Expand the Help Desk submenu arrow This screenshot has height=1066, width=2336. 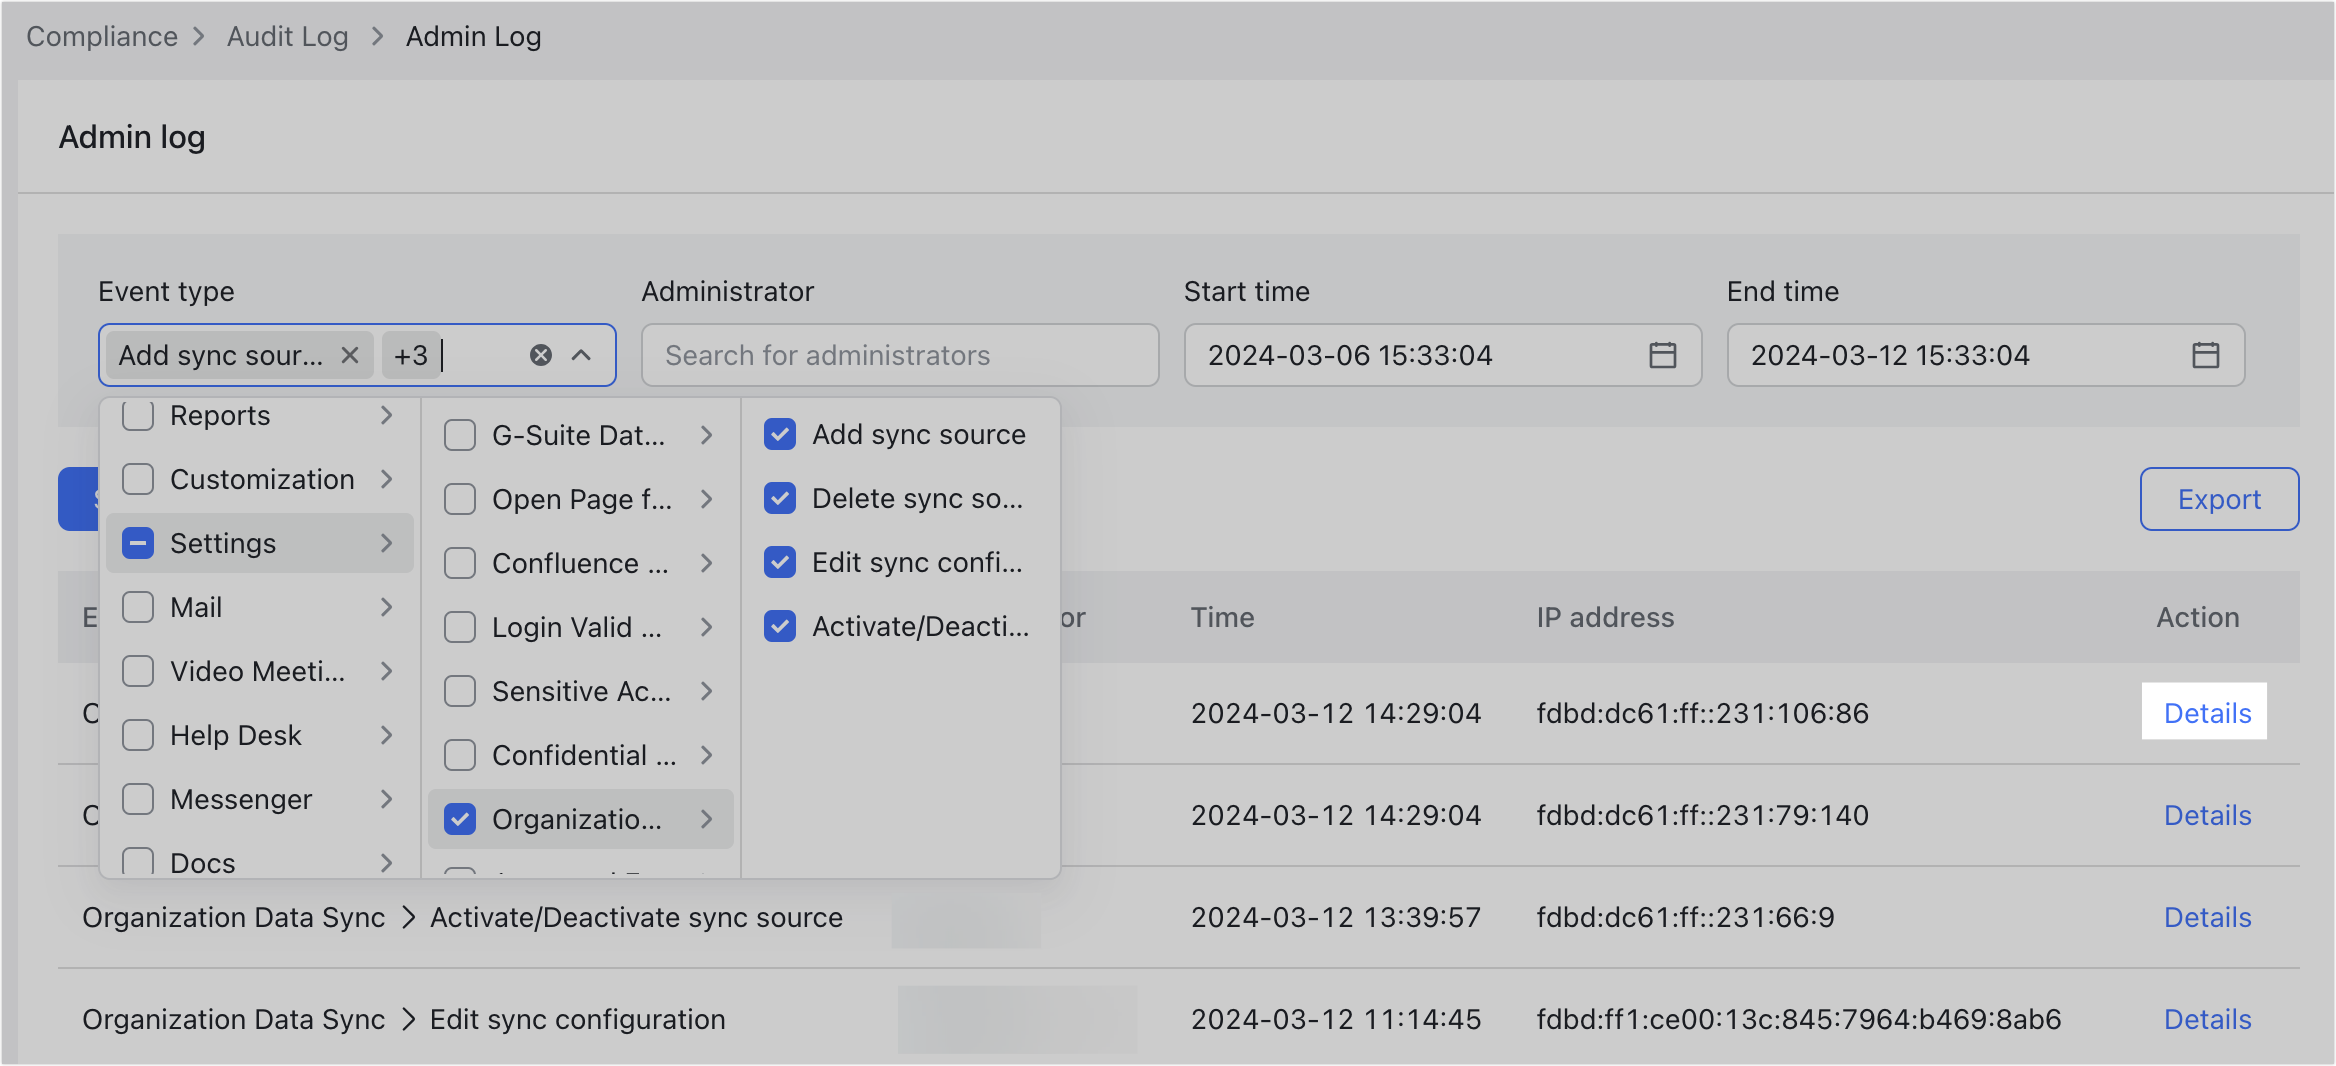pos(387,735)
